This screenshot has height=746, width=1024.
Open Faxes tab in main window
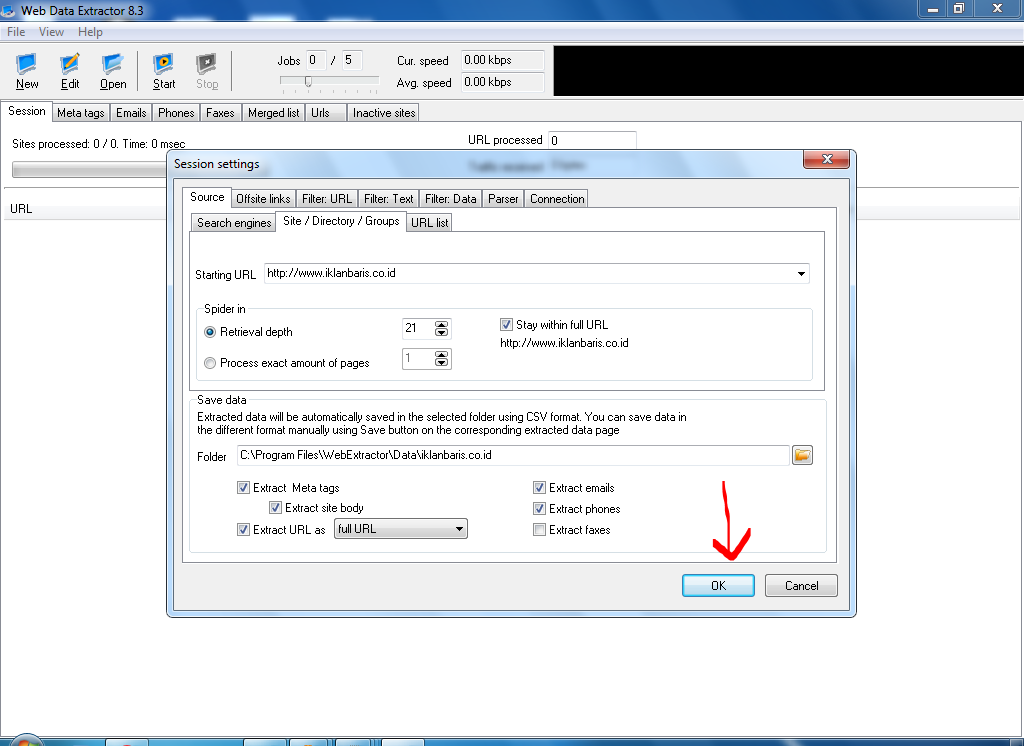pyautogui.click(x=220, y=113)
